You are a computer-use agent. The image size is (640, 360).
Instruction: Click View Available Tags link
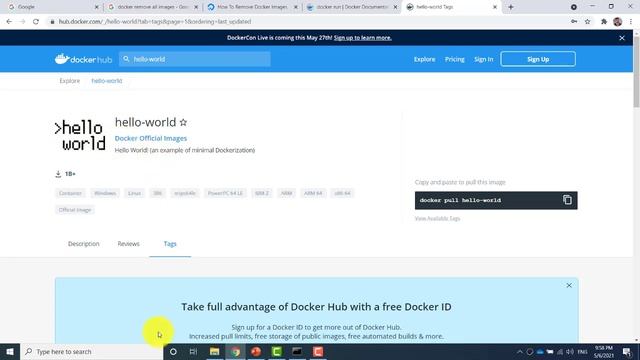438,218
